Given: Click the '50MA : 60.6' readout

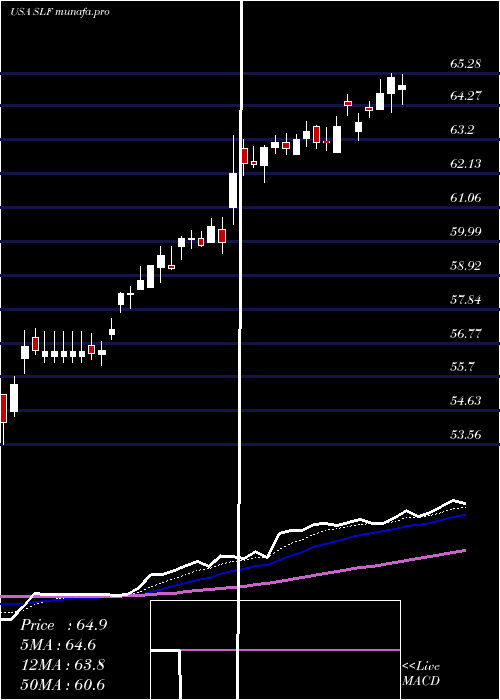Looking at the screenshot, I should [x=63, y=684].
